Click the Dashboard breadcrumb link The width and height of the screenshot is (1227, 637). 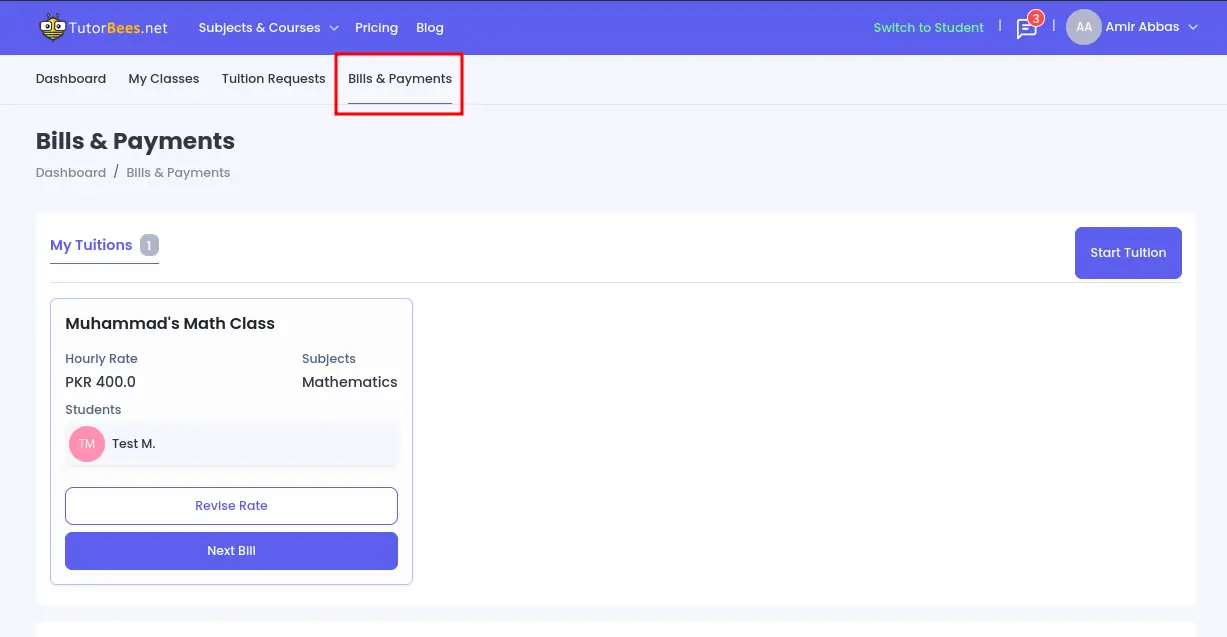point(71,173)
